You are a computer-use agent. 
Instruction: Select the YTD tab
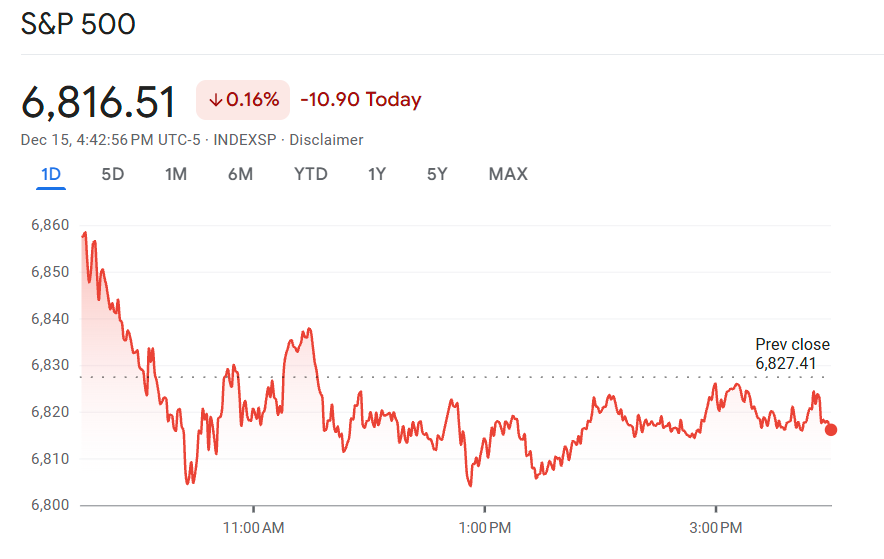tap(311, 175)
